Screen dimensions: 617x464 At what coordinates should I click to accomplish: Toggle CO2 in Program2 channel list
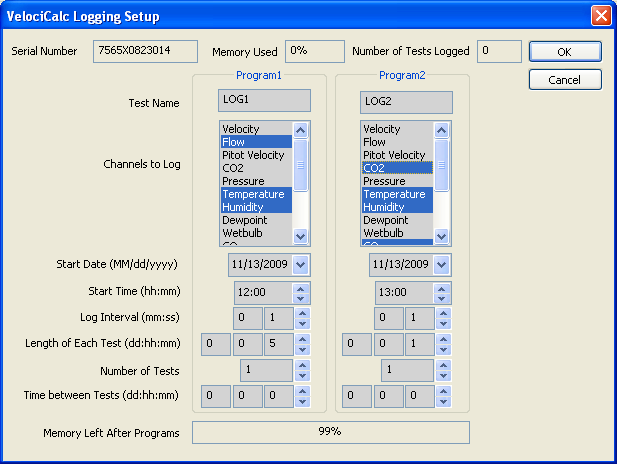tap(397, 168)
